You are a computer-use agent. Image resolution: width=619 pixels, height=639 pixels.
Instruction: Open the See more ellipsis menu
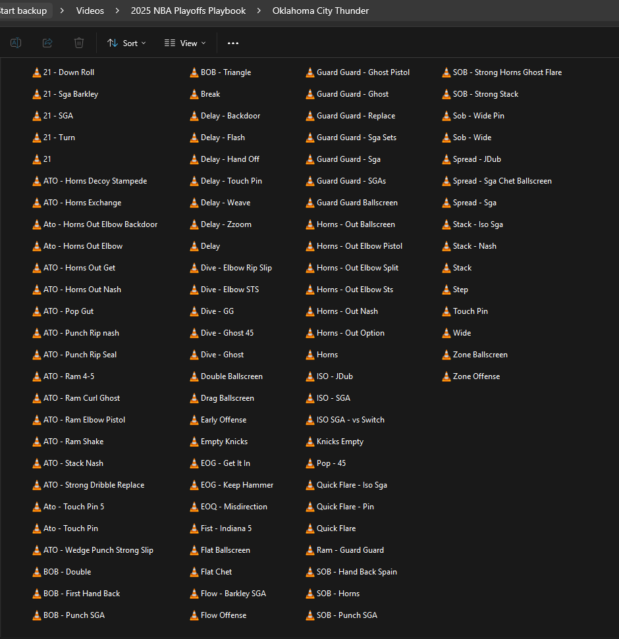coord(233,43)
